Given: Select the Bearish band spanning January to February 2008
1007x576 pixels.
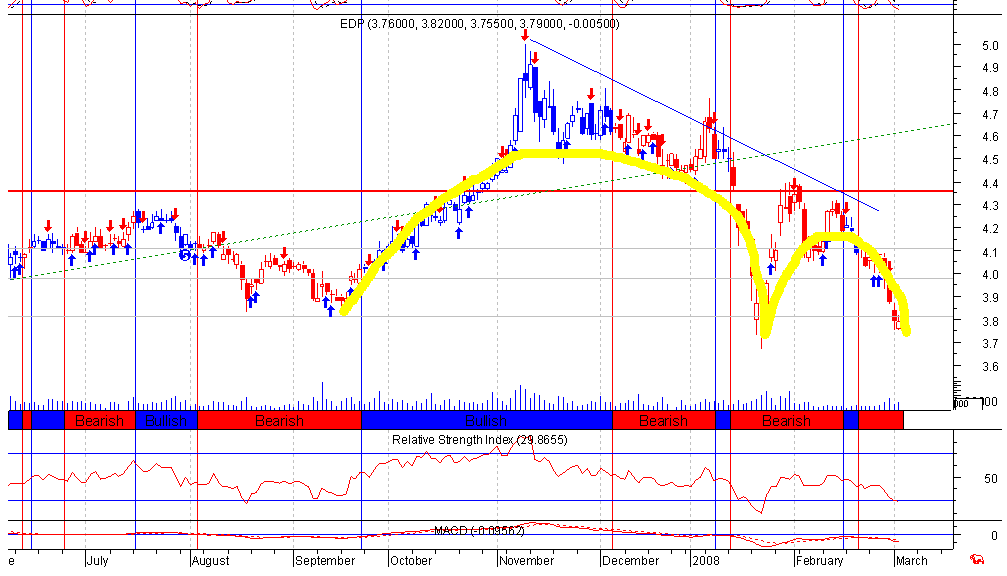Looking at the screenshot, I should click(787, 421).
